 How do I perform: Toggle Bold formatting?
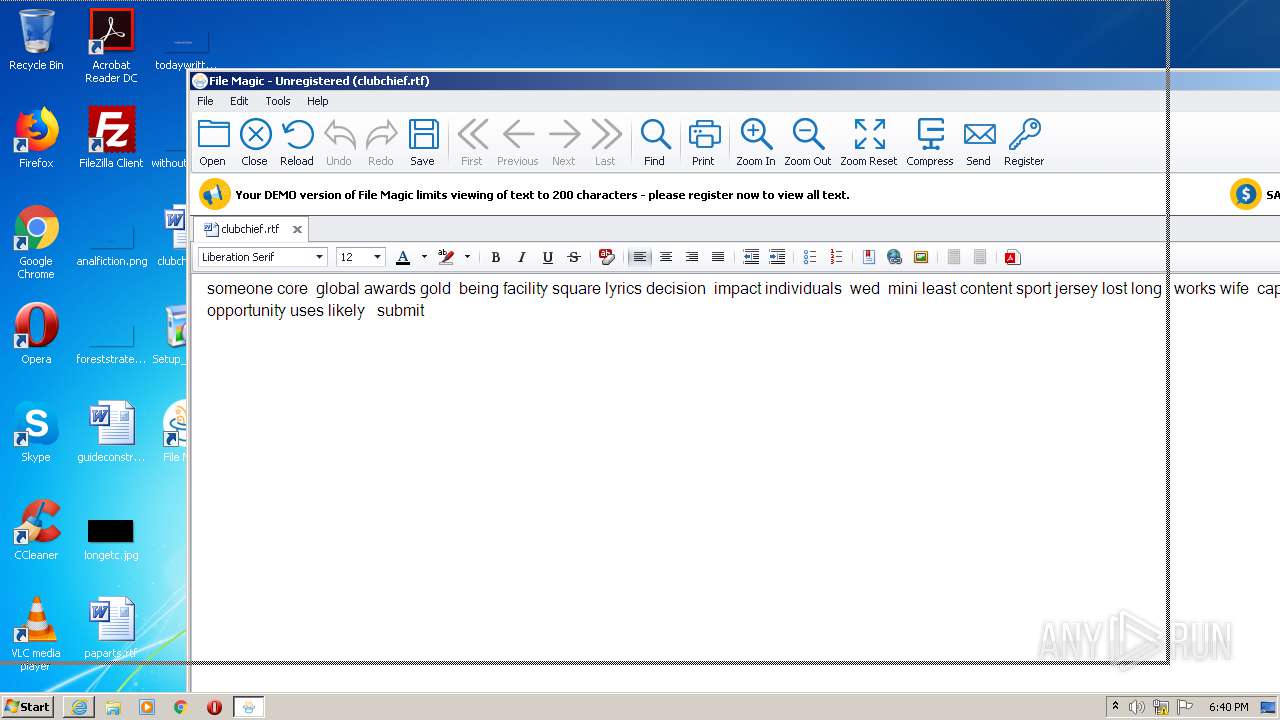click(495, 257)
